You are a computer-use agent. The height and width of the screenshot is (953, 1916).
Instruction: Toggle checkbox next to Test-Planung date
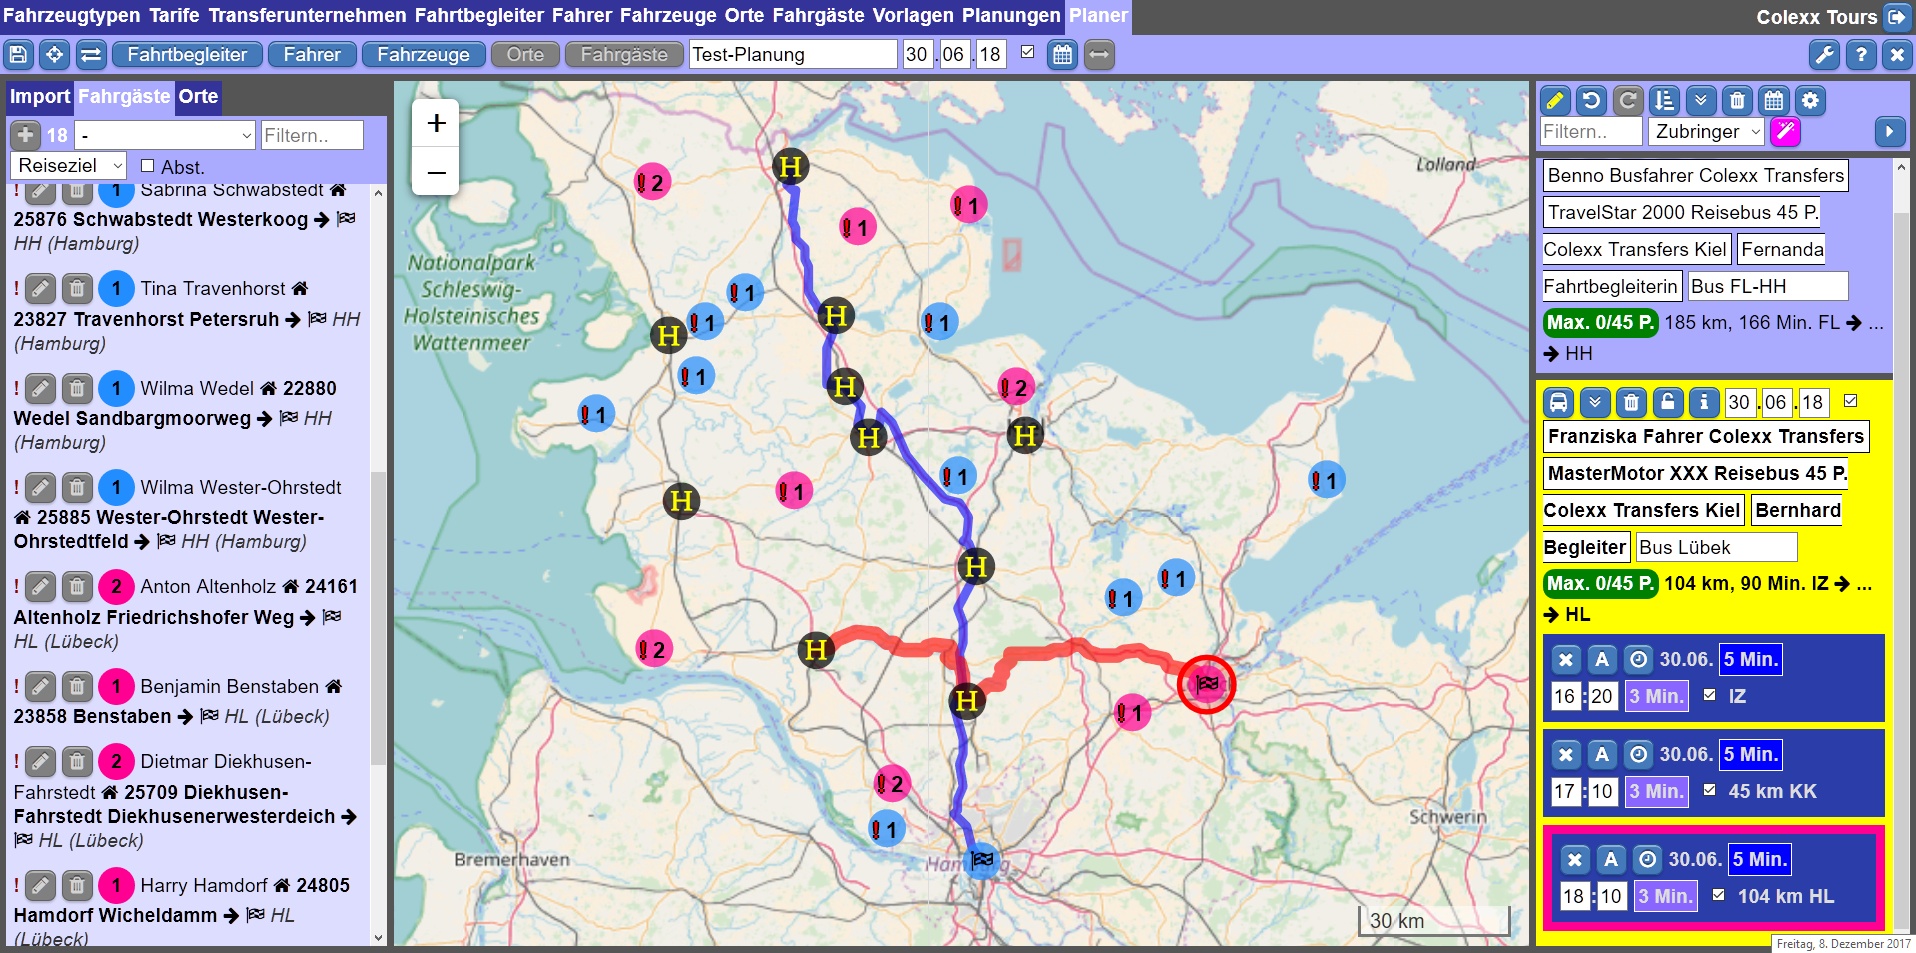coord(1027,52)
